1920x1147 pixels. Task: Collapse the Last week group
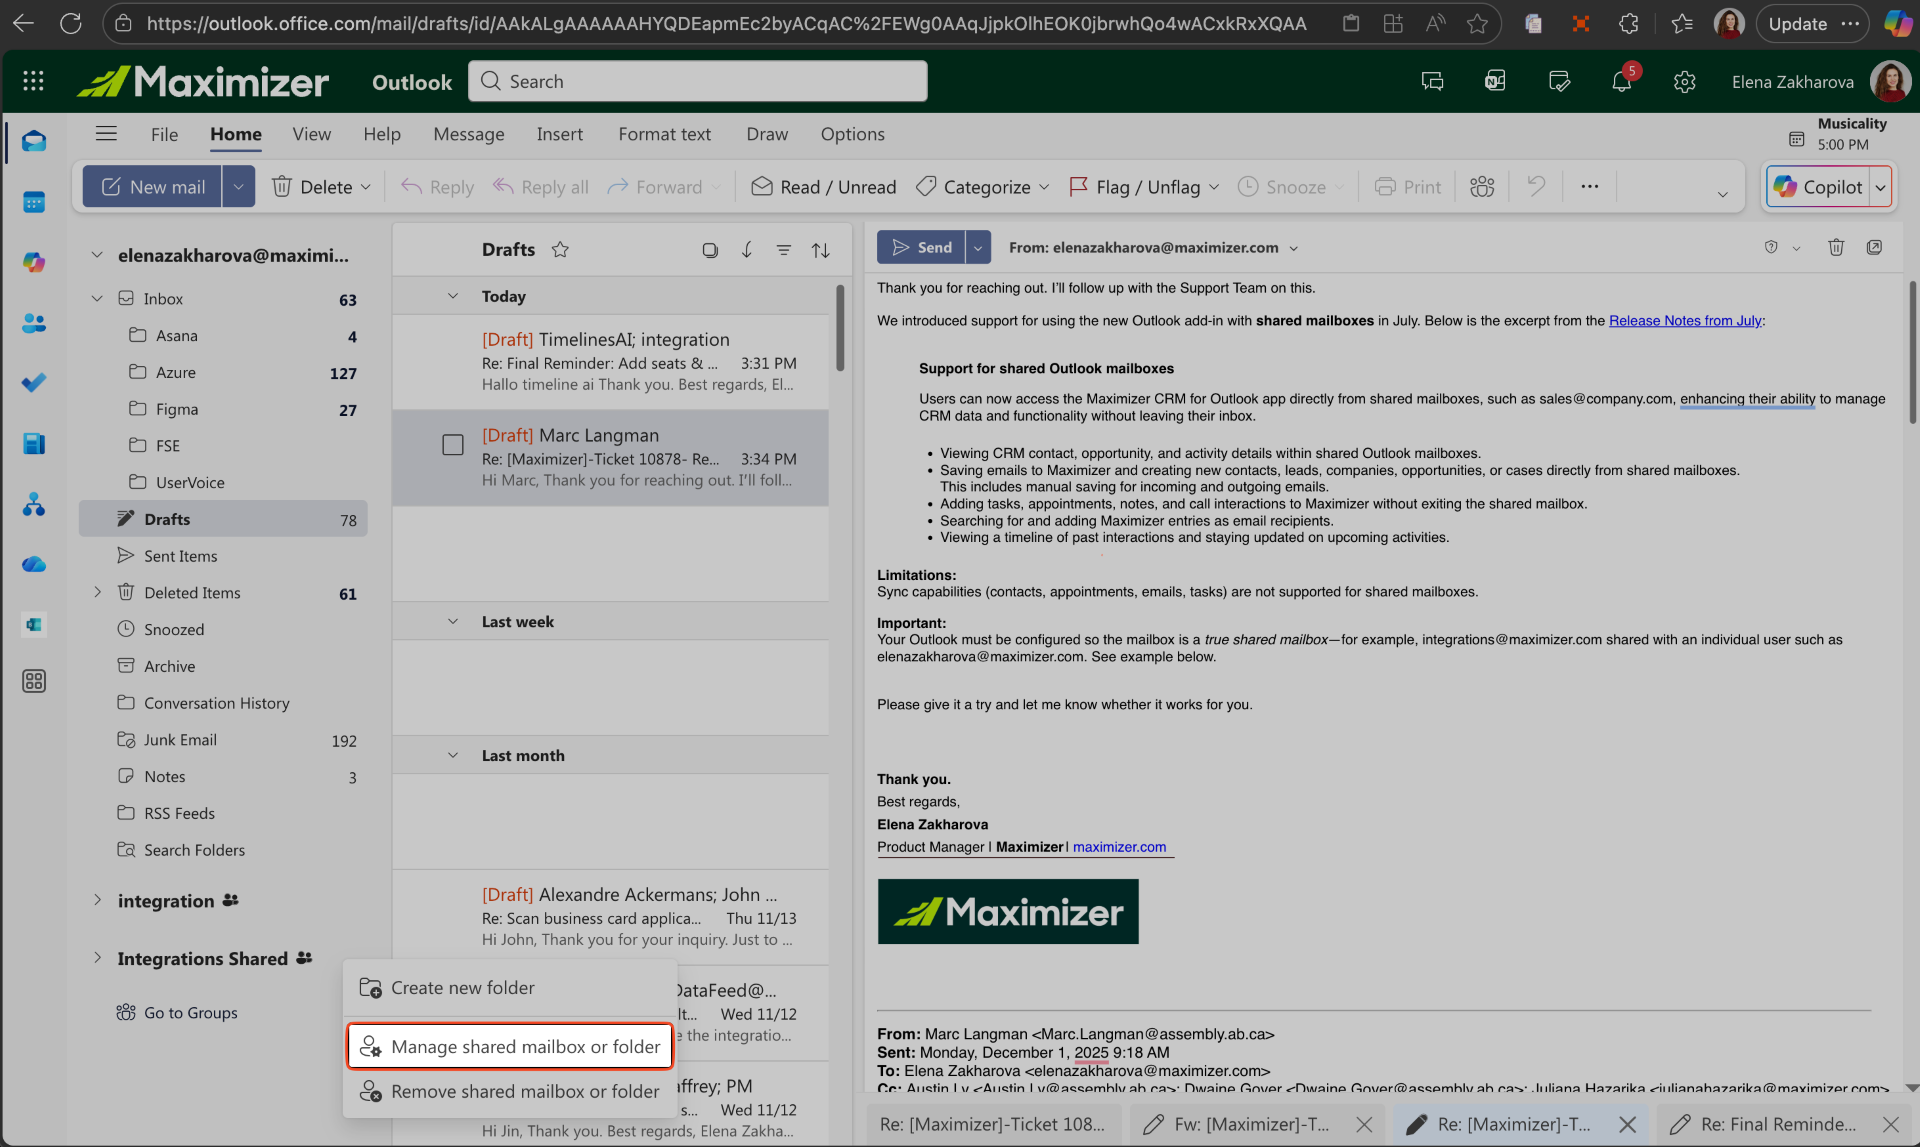(453, 621)
